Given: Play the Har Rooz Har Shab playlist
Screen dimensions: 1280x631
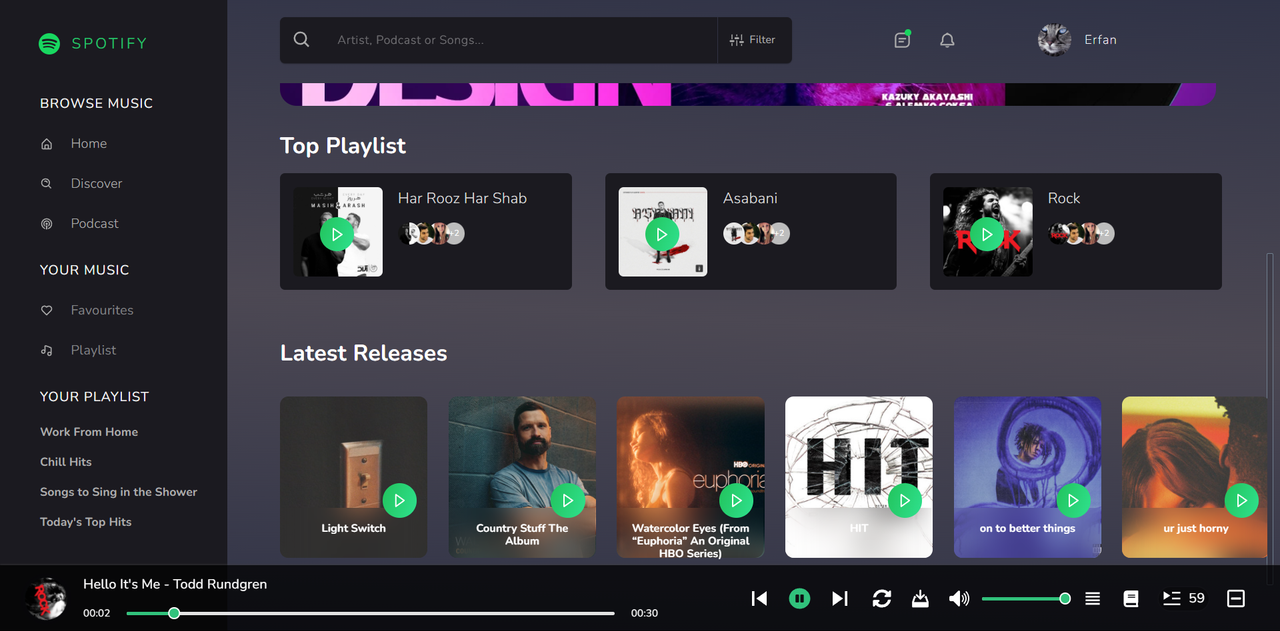Looking at the screenshot, I should pyautogui.click(x=337, y=234).
